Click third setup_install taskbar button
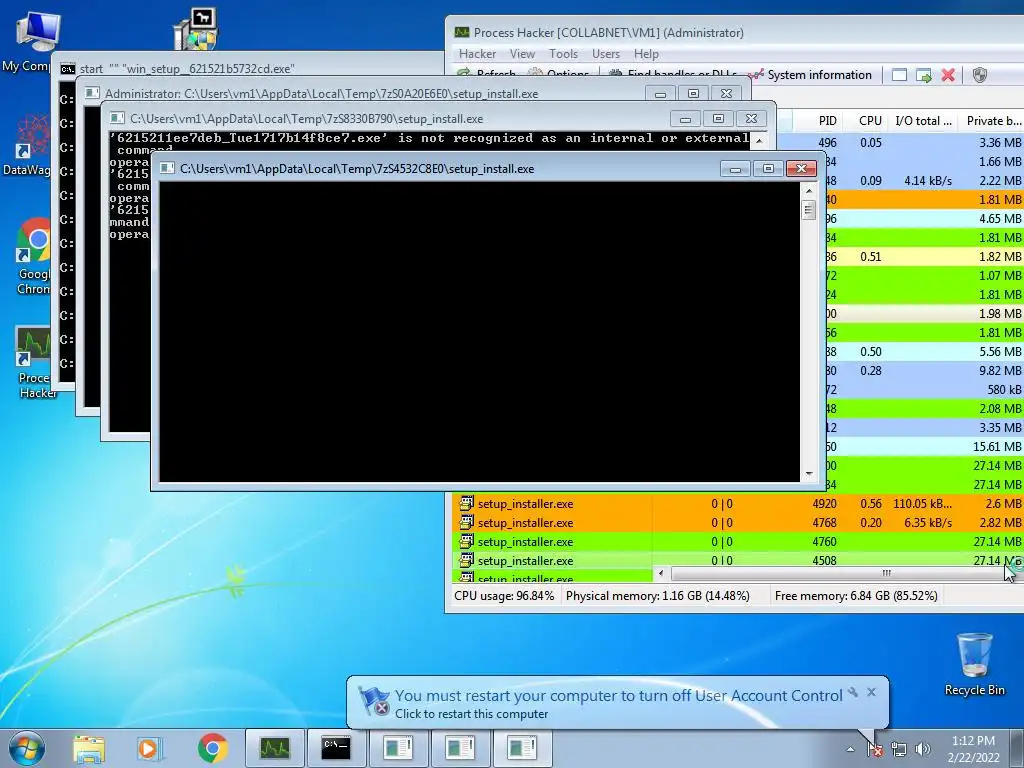Image resolution: width=1024 pixels, height=768 pixels. coord(522,748)
